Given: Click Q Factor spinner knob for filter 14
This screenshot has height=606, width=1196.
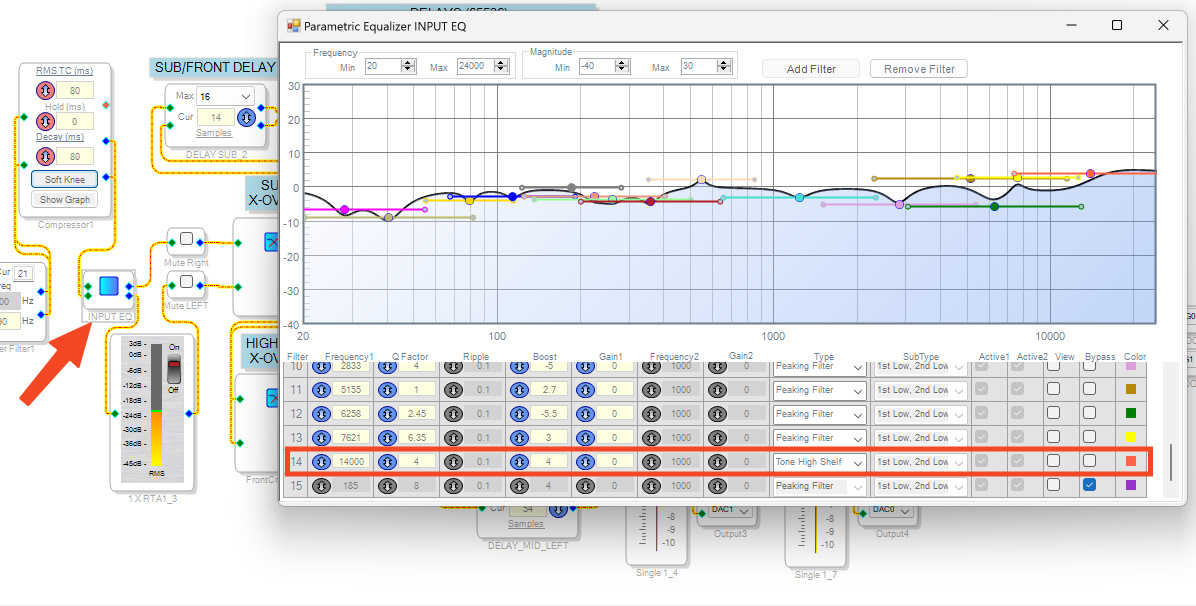Looking at the screenshot, I should point(387,462).
